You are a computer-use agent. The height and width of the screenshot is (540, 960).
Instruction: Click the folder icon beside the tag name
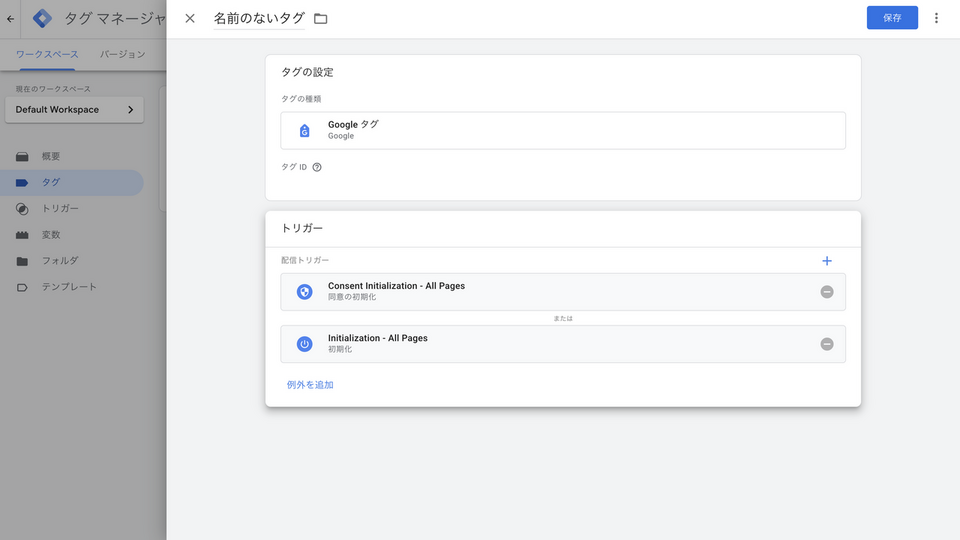pyautogui.click(x=321, y=18)
